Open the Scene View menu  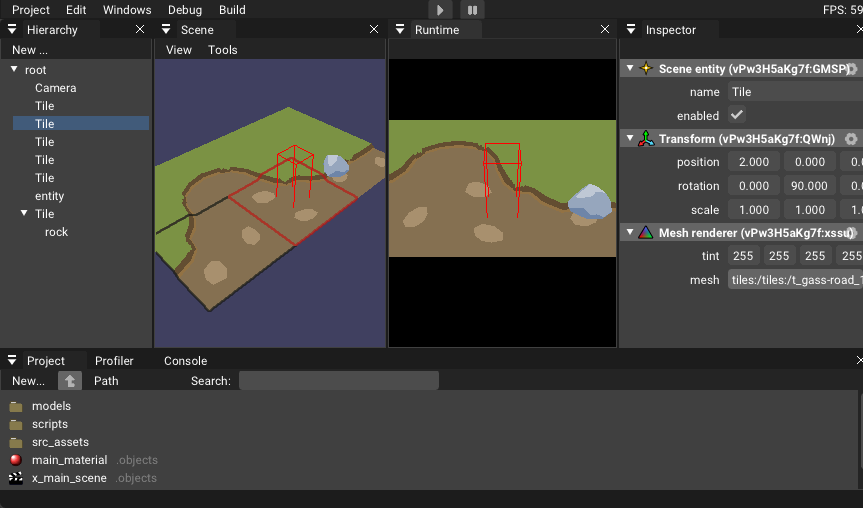click(x=179, y=50)
